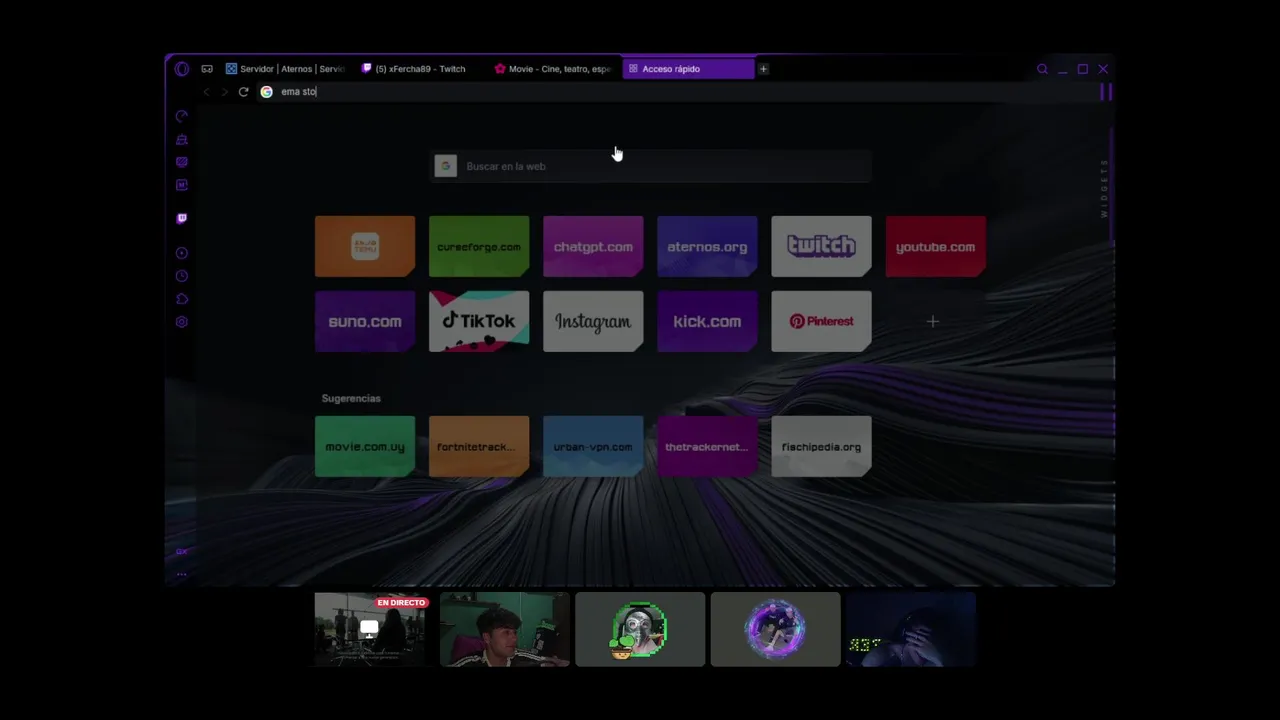1280x720 pixels.
Task: Click the Sugerencias heading
Action: coord(351,398)
